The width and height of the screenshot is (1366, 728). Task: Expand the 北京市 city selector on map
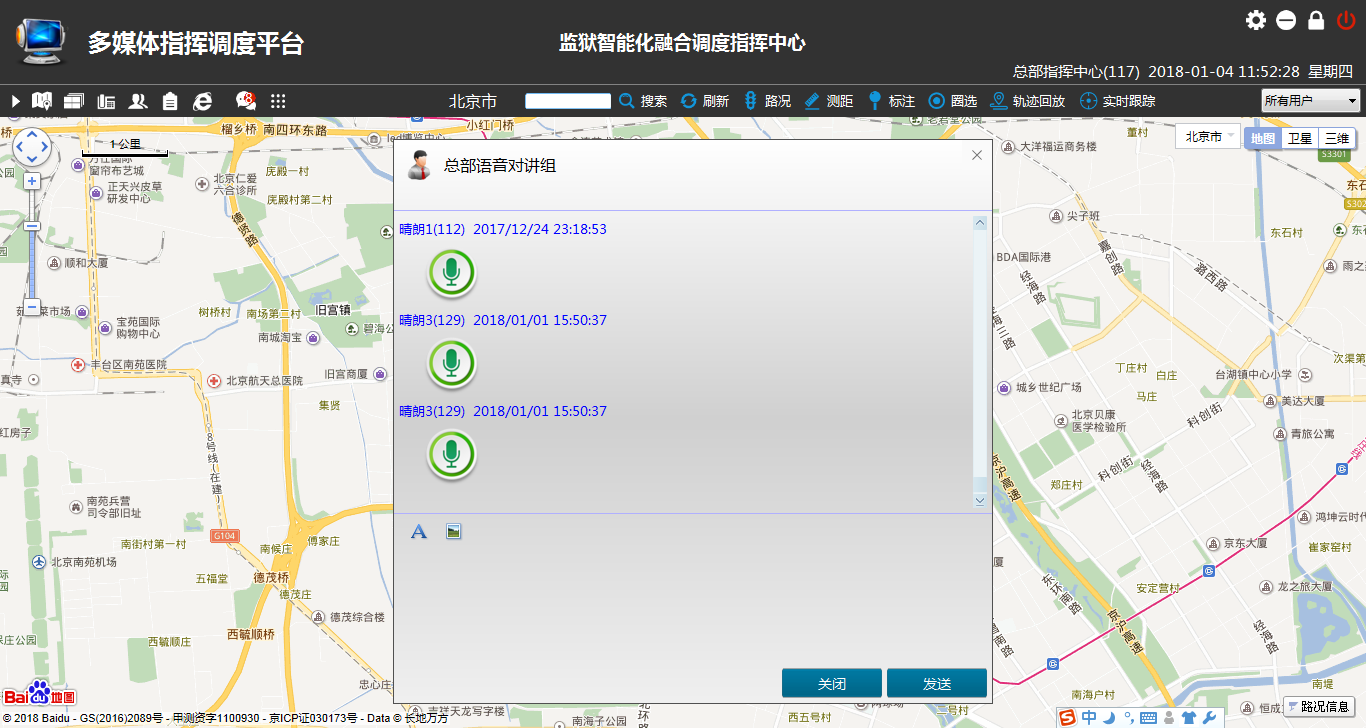pos(1208,137)
